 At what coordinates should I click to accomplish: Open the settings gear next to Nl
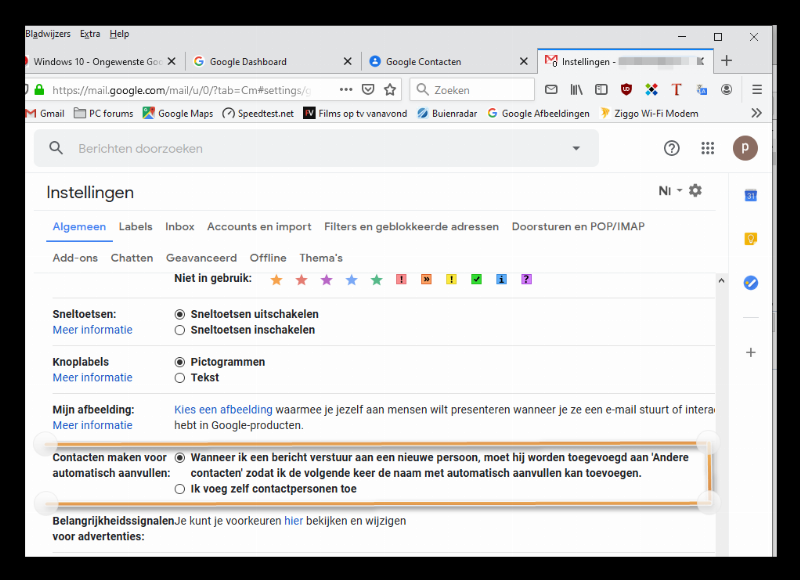pos(695,189)
